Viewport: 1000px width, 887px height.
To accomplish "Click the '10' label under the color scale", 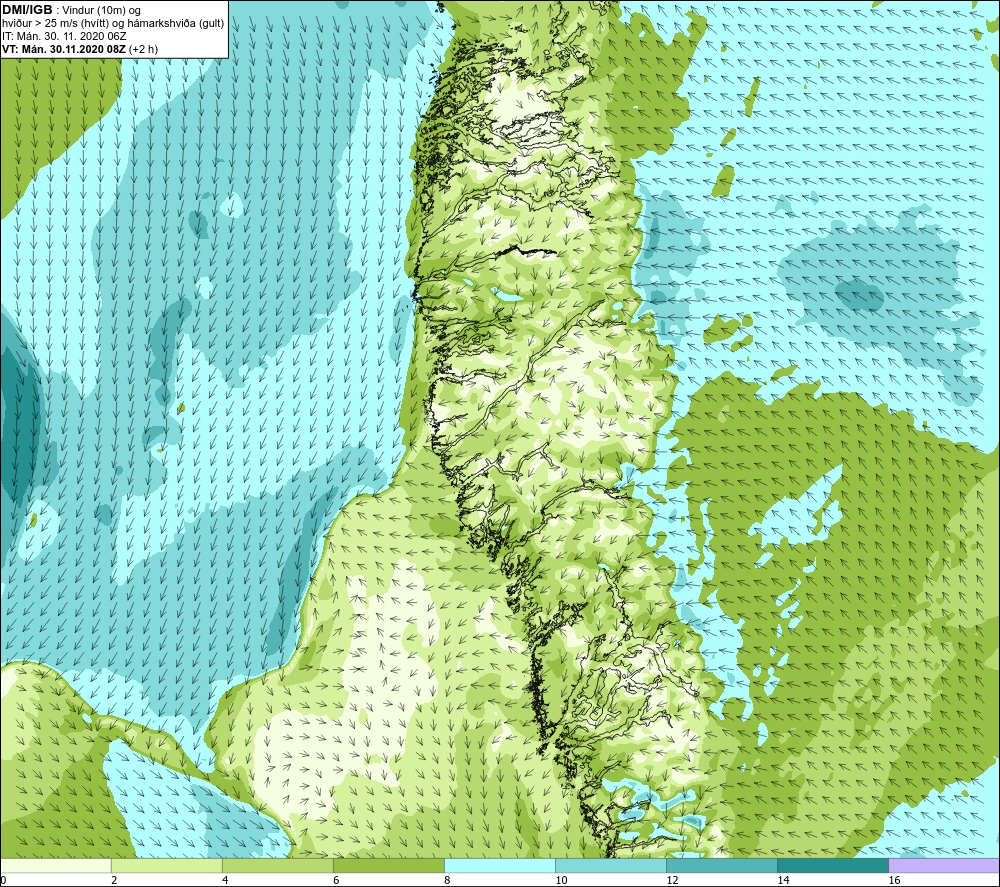I will coord(561,881).
